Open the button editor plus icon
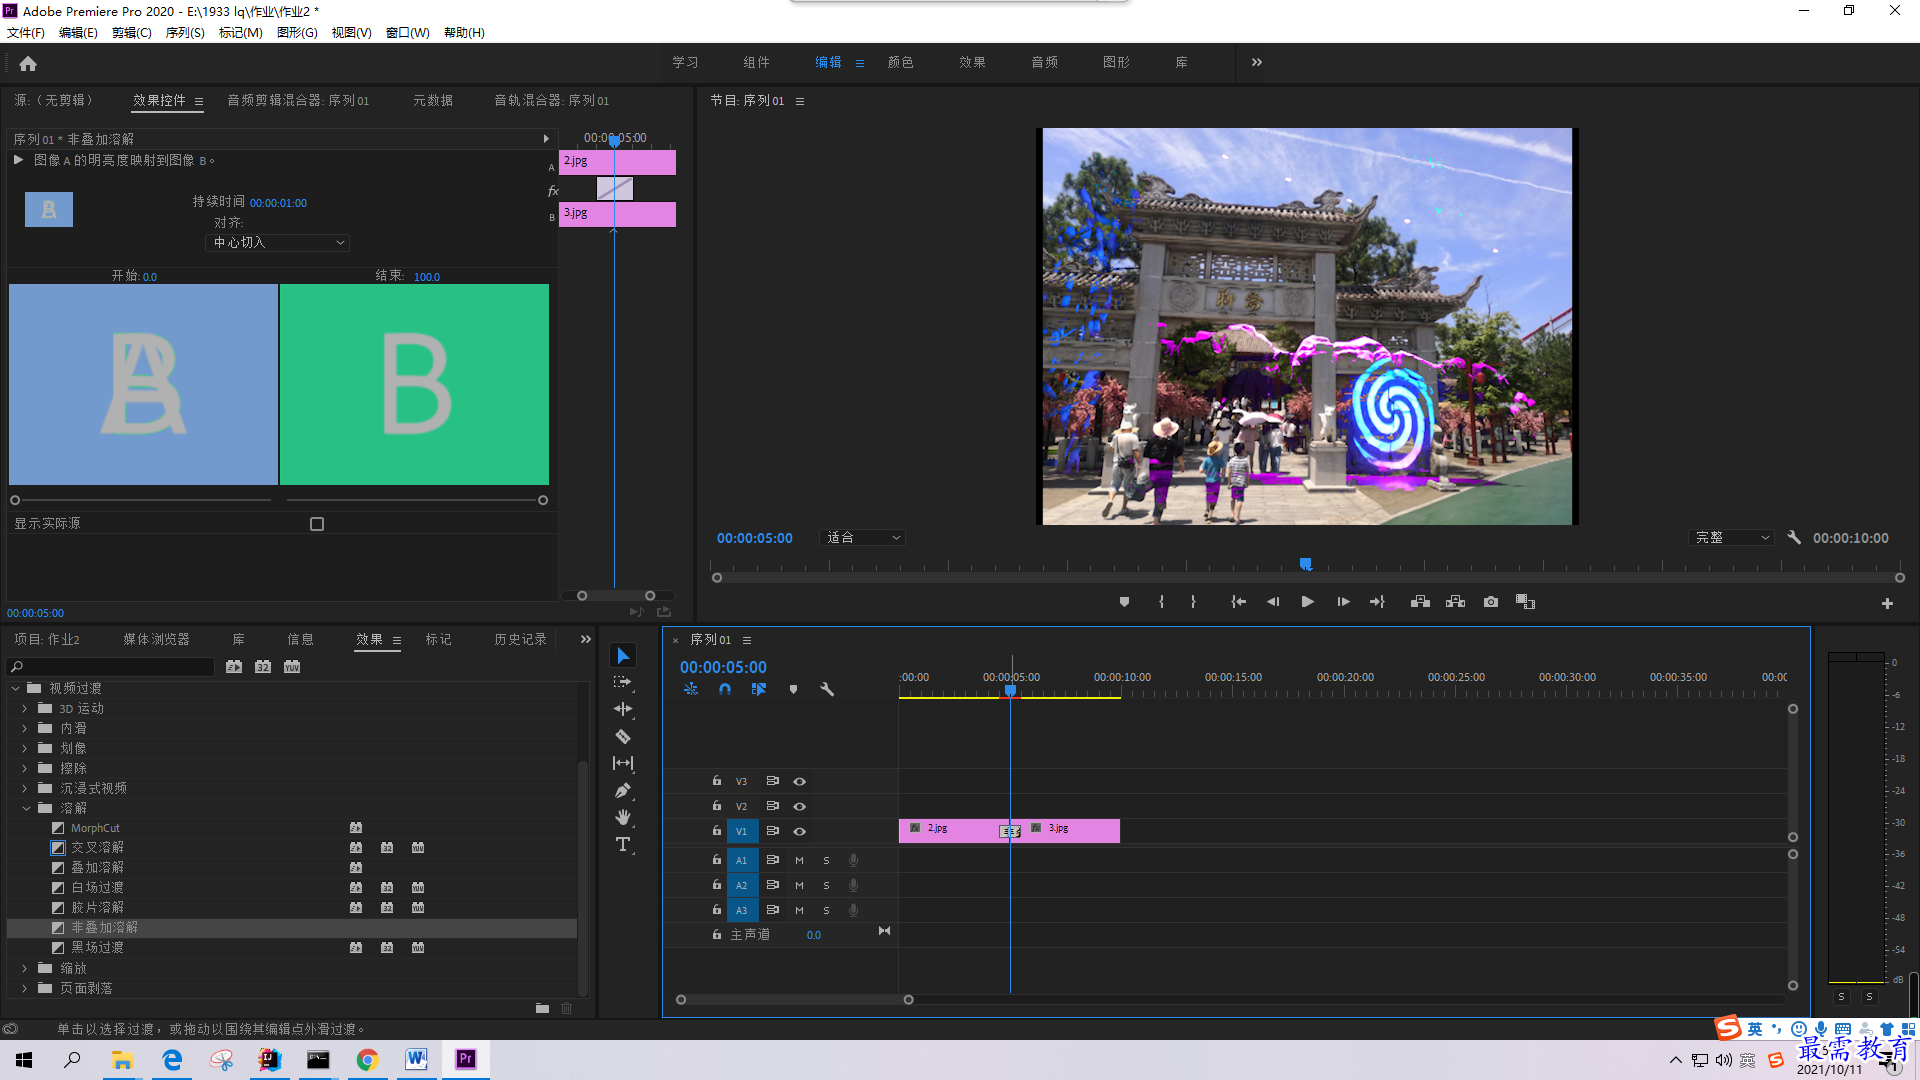The image size is (1920, 1080). pyautogui.click(x=1887, y=603)
